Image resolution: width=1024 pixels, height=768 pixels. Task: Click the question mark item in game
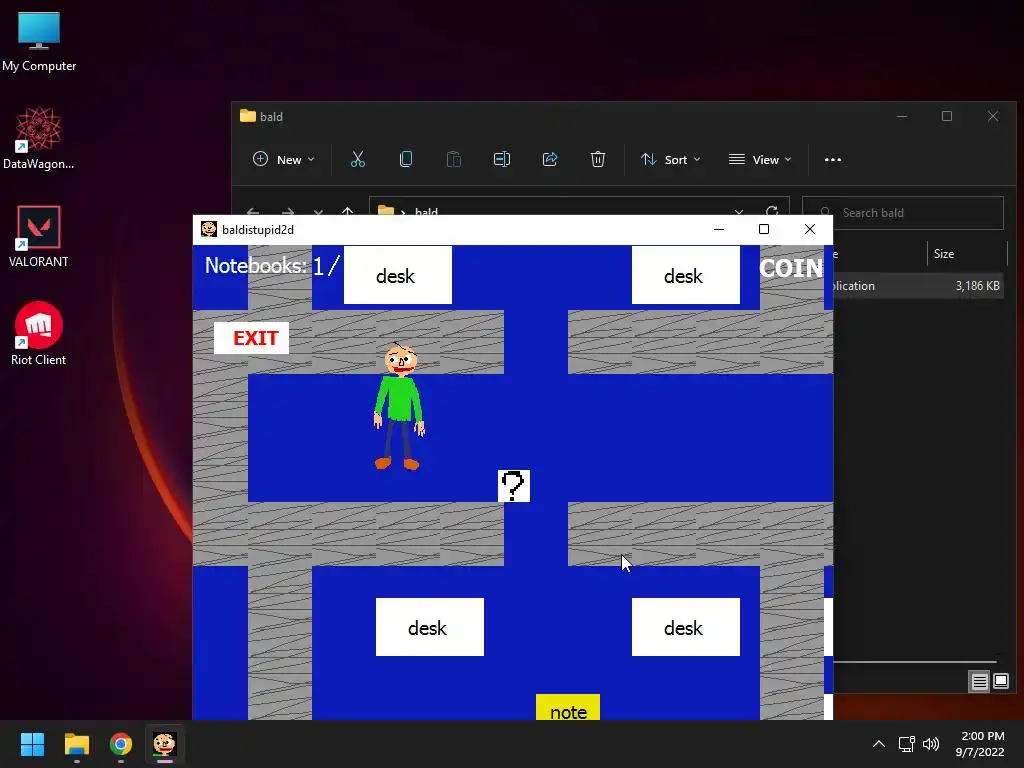point(514,486)
